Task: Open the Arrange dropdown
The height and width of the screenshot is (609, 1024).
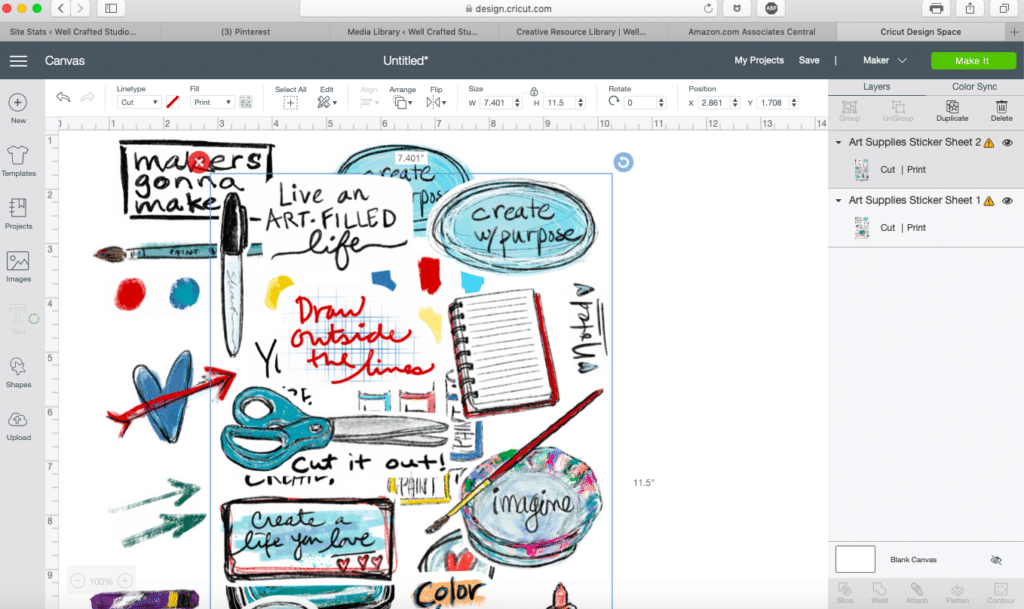Action: (402, 102)
